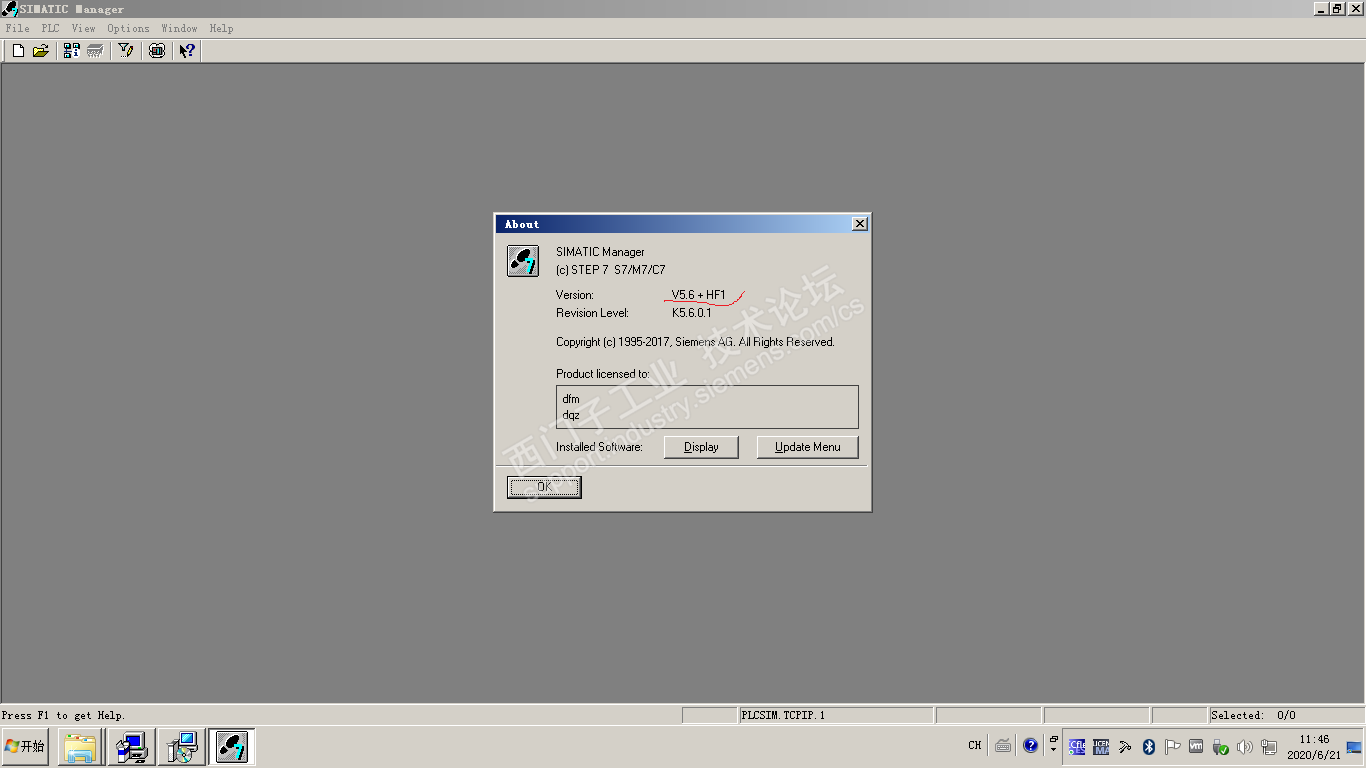Click the Safely Remove Hardware tray icon
1366x768 pixels.
(1220, 746)
